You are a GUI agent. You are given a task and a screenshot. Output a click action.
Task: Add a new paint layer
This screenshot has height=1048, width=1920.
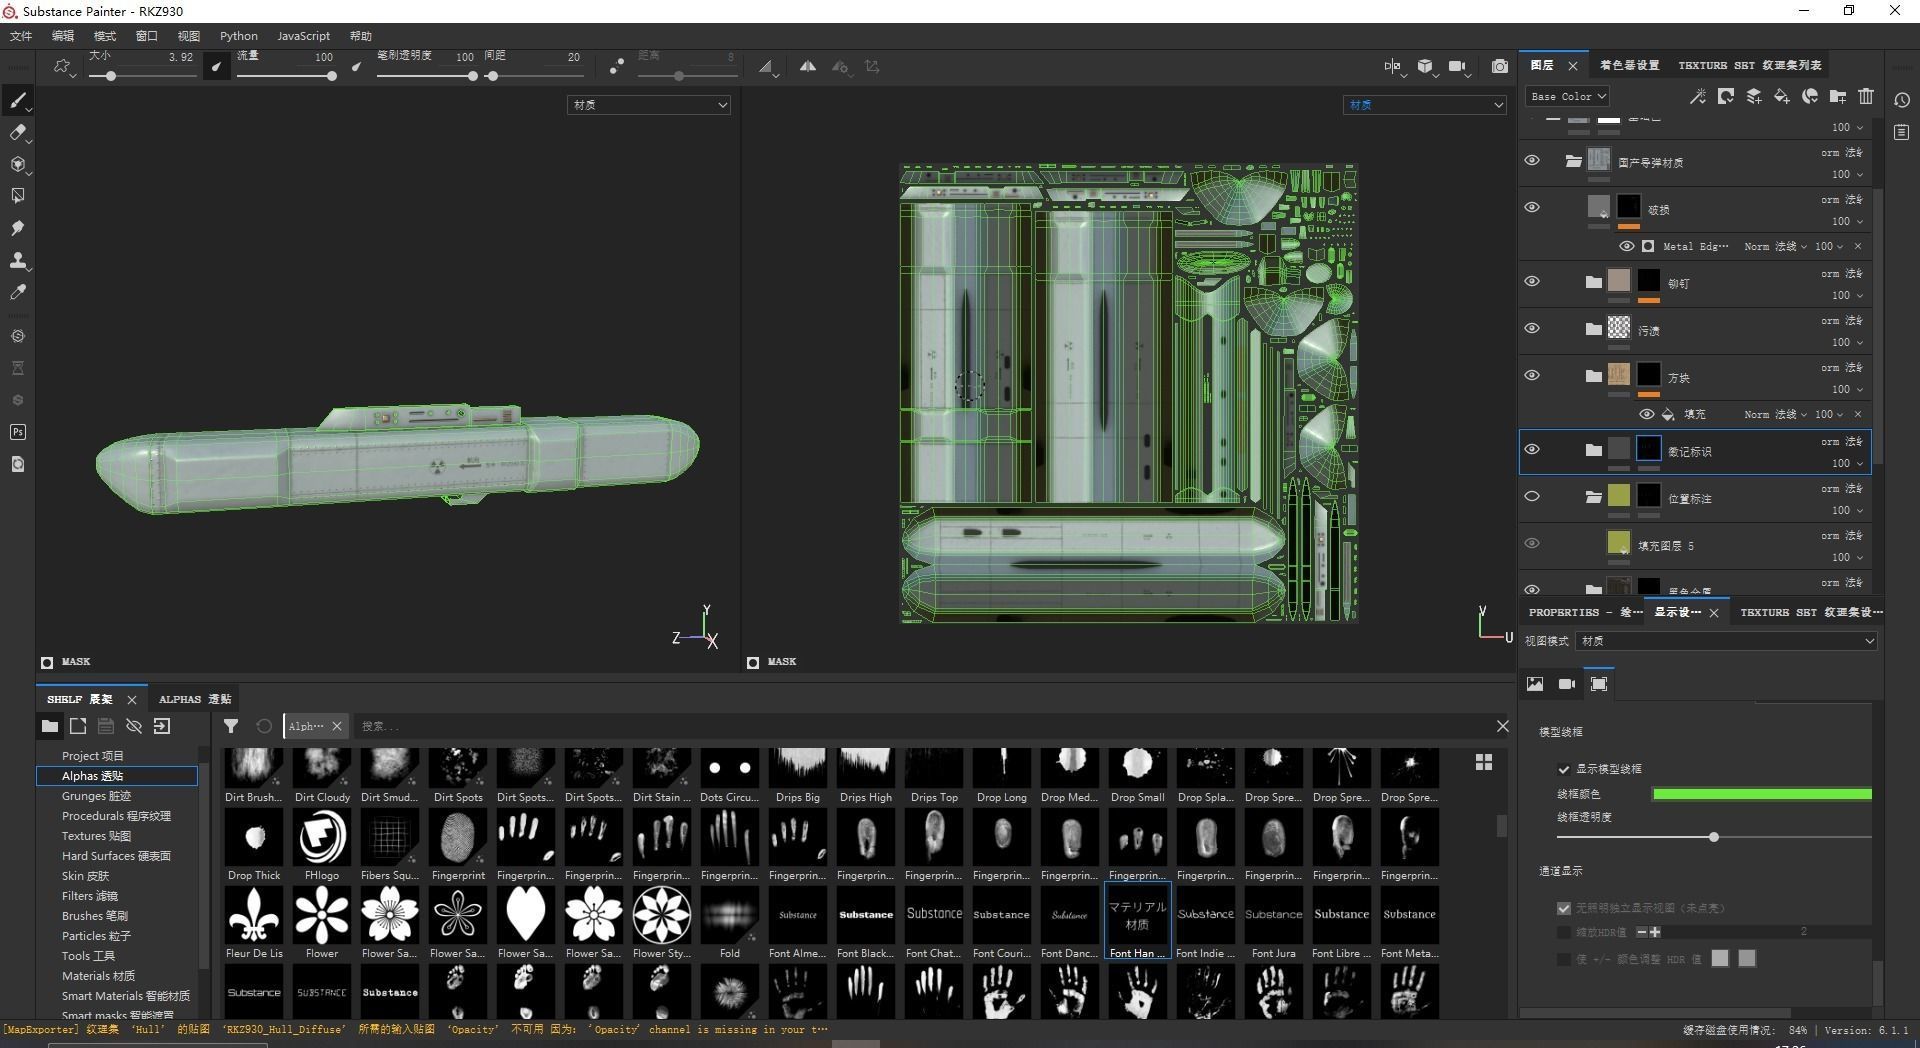coord(1753,96)
